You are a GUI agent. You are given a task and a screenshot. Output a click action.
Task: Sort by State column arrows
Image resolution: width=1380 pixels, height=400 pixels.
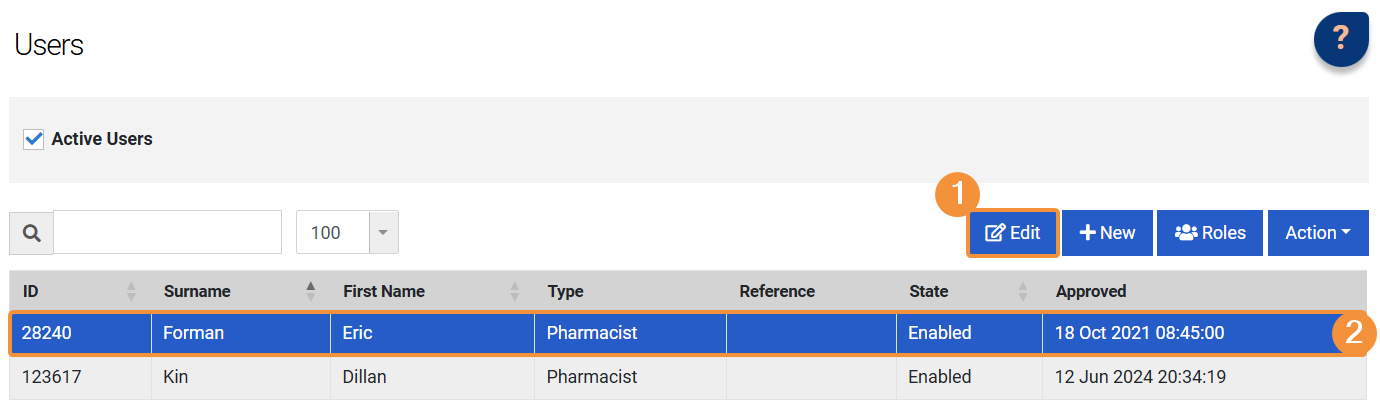(x=1023, y=292)
